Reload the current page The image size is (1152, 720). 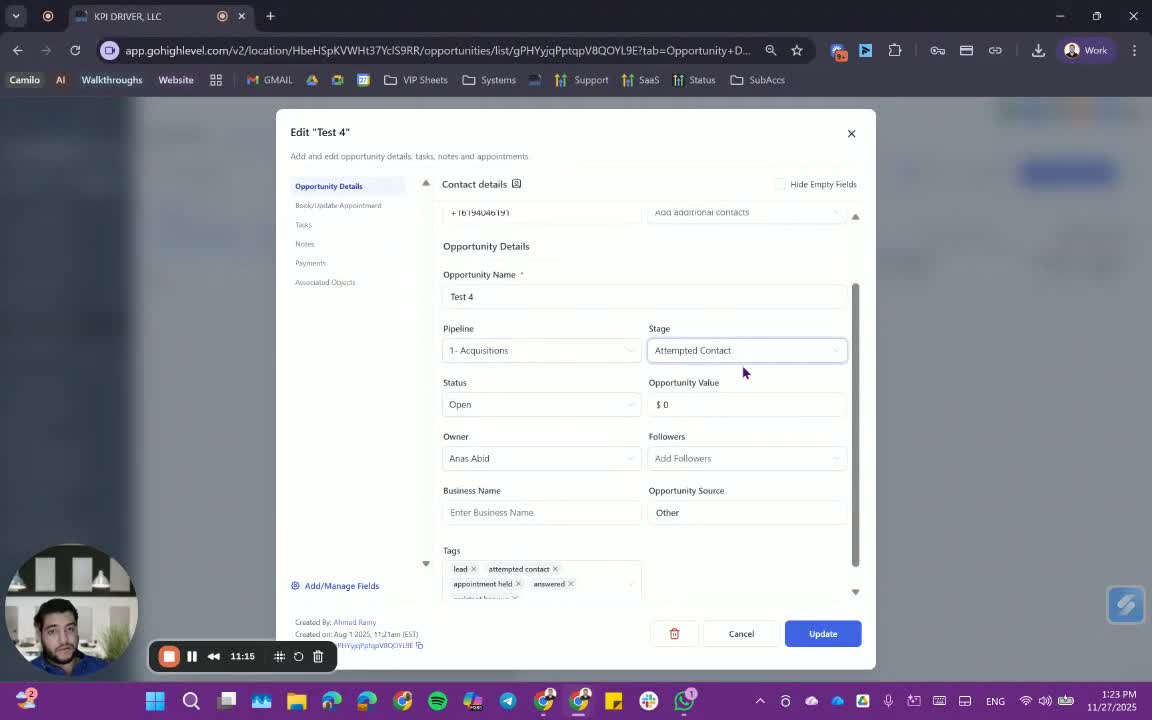75,51
